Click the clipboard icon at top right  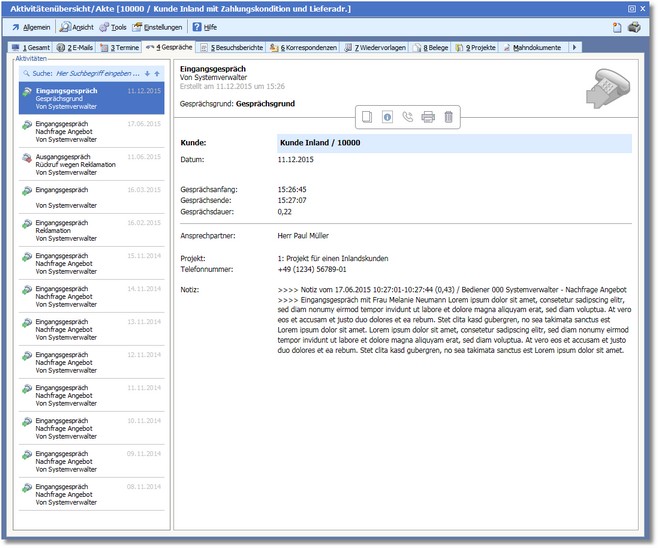point(618,27)
